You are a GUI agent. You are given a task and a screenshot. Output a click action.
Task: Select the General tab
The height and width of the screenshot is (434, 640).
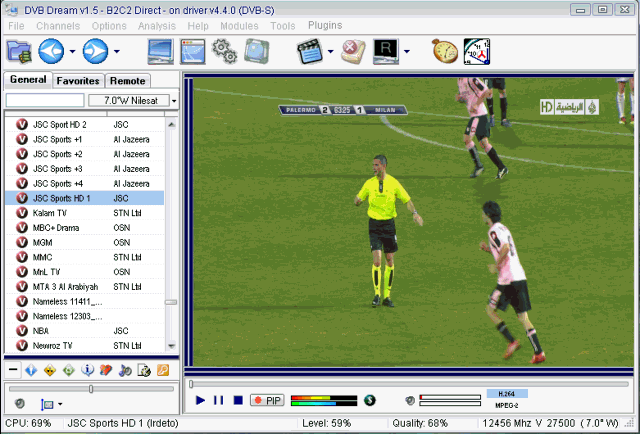point(28,80)
